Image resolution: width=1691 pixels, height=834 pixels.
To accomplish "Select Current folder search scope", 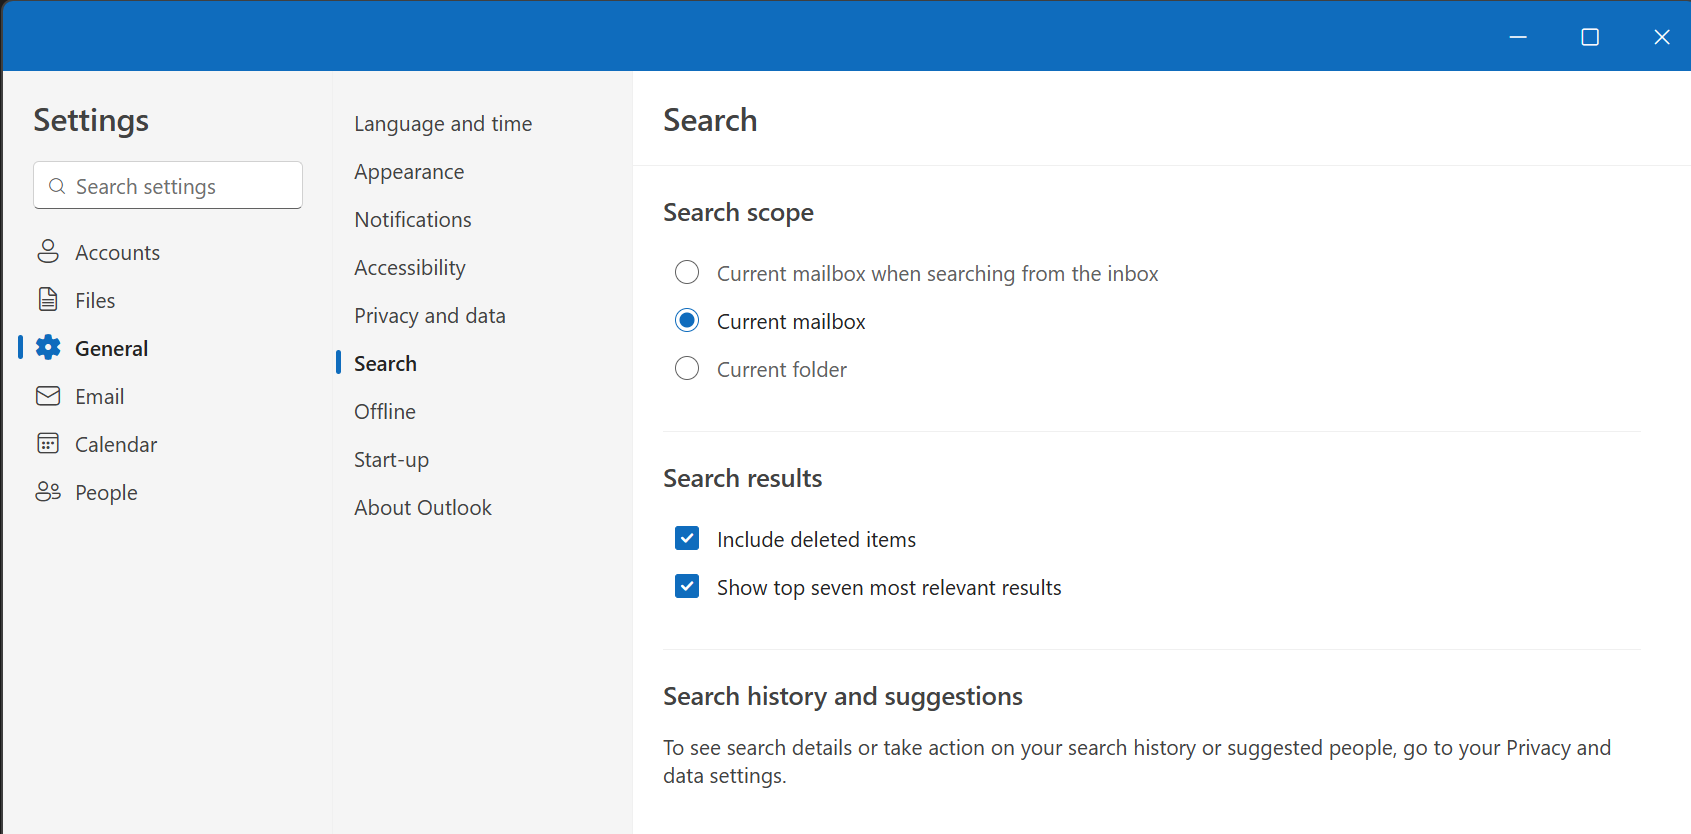I will tap(687, 369).
